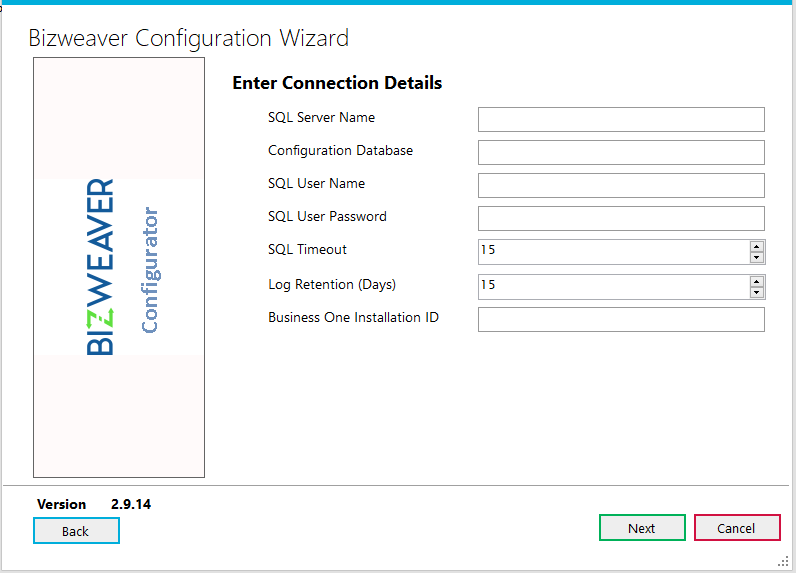796x573 pixels.
Task: Click the Configuration Database label
Action: (340, 150)
